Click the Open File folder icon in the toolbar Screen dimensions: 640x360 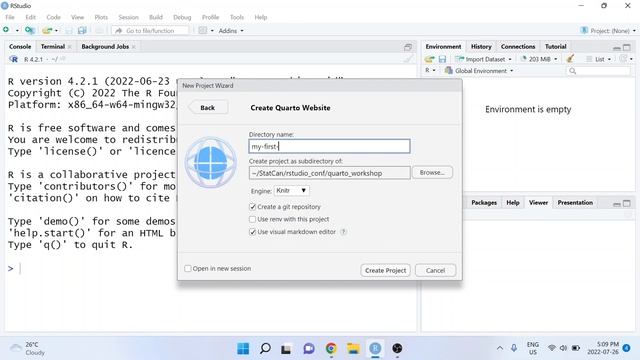tap(47, 30)
